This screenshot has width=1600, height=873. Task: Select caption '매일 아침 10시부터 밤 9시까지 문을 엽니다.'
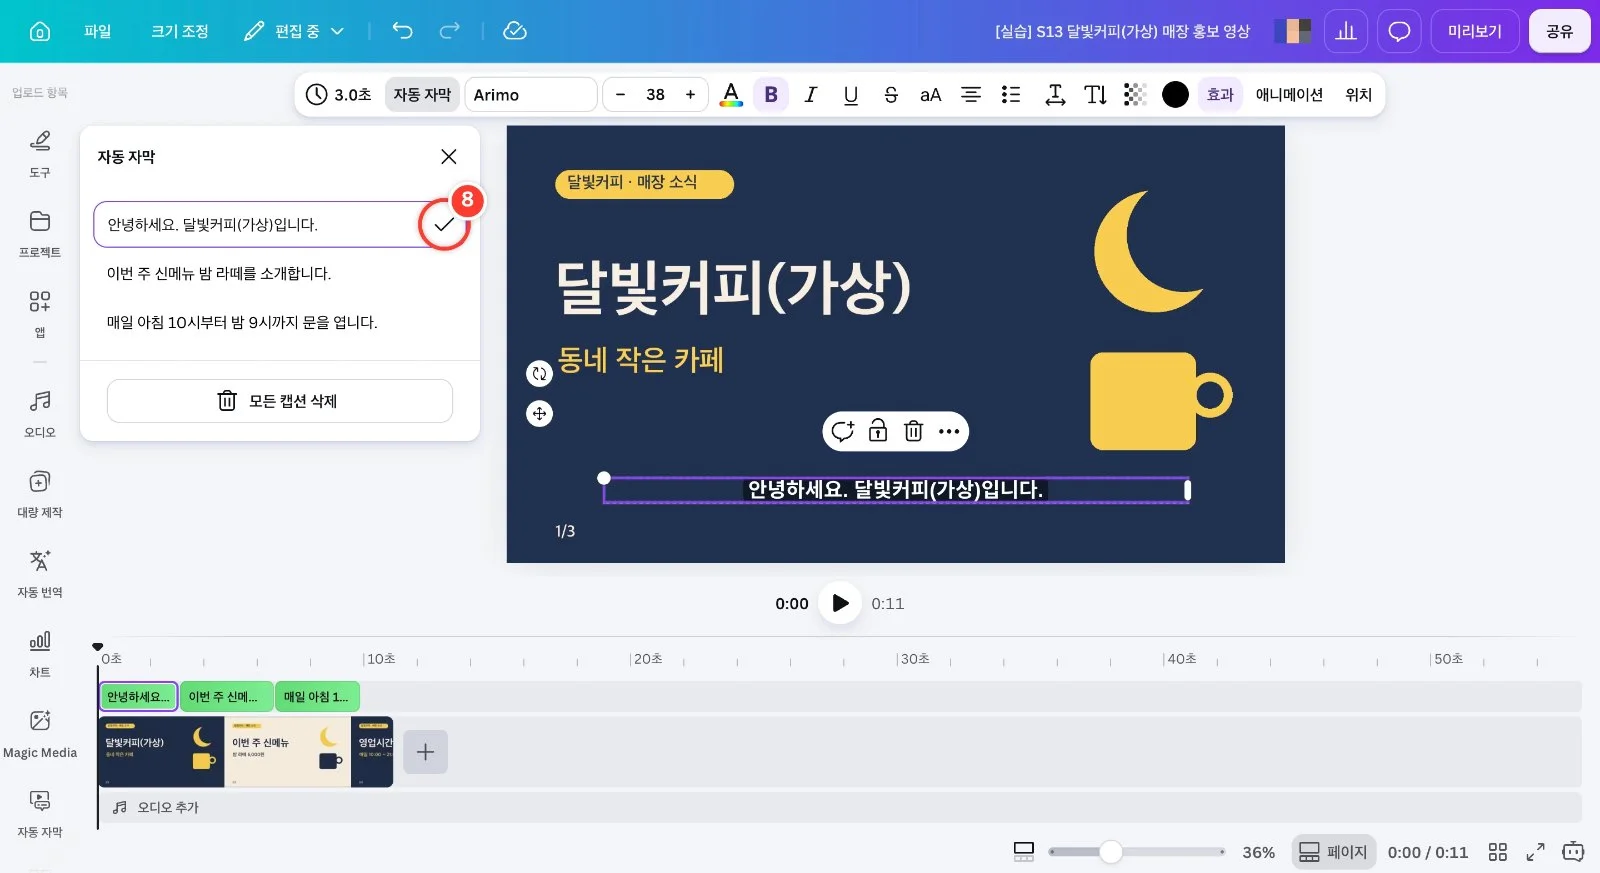tap(242, 322)
